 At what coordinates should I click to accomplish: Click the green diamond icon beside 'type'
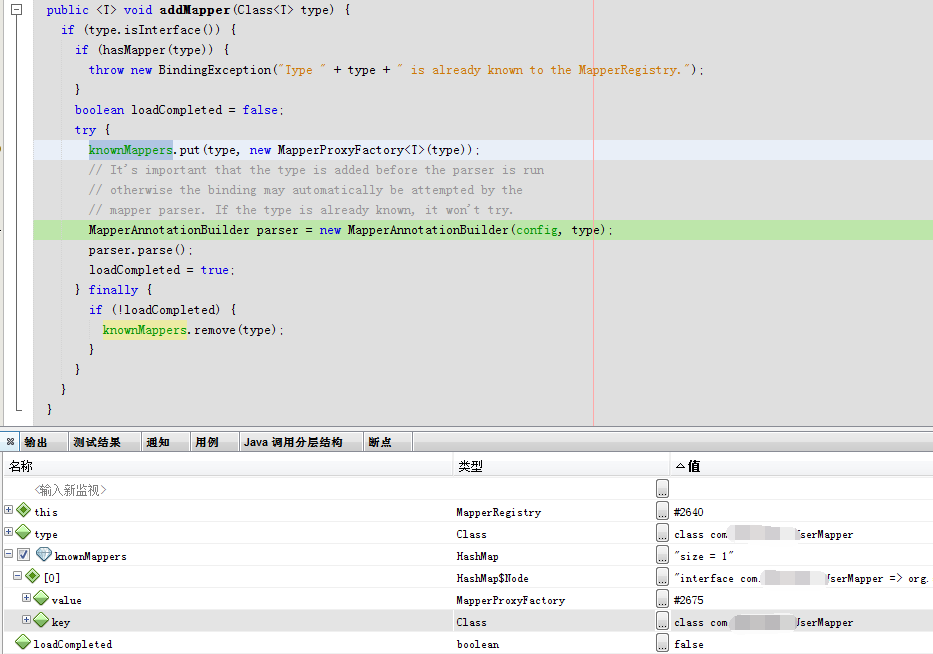23,532
